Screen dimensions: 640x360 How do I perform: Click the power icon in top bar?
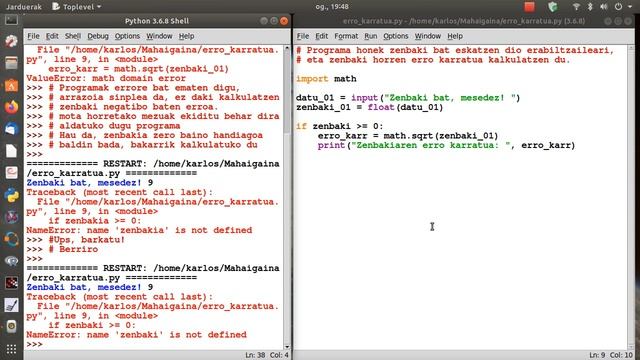[x=618, y=7]
